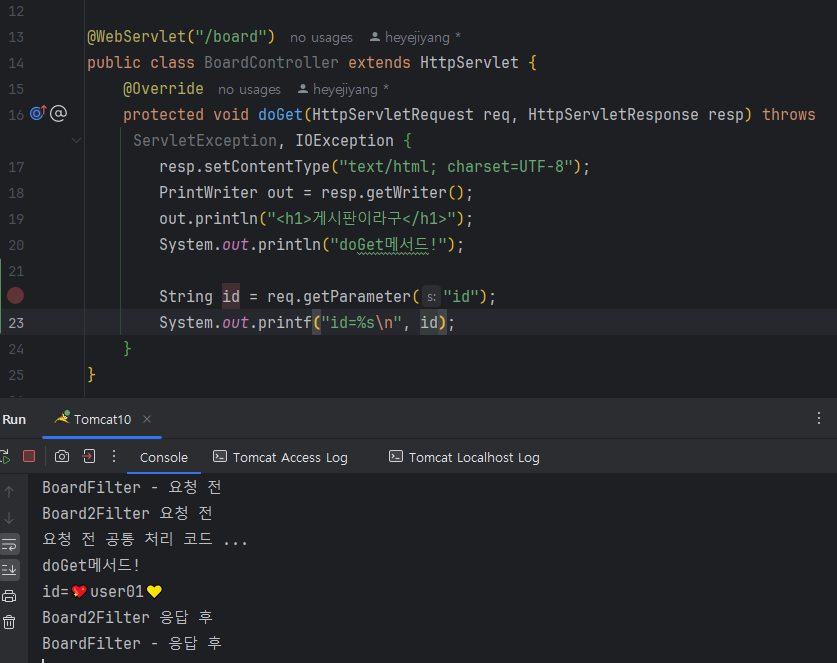This screenshot has width=837, height=663.
Task: Click the BoardController class name
Action: click(x=271, y=62)
